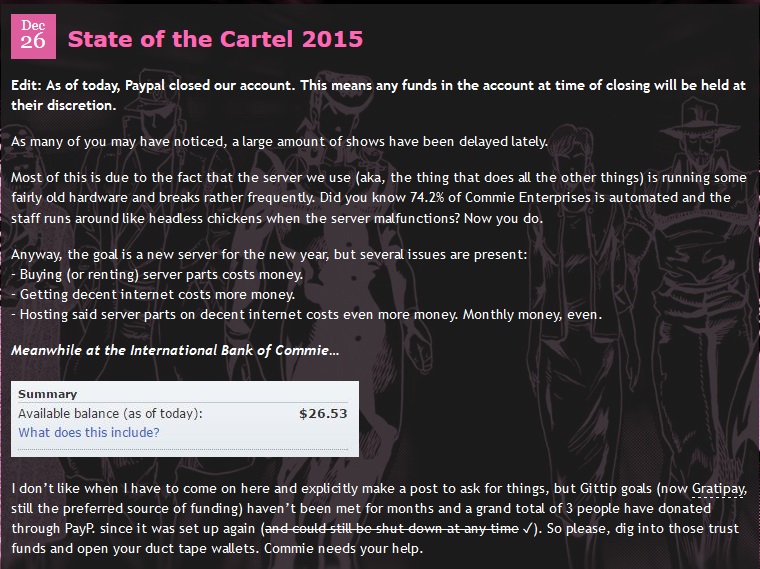Click the 'Available balance (as of today)' label
The height and width of the screenshot is (569, 760).
(111, 413)
